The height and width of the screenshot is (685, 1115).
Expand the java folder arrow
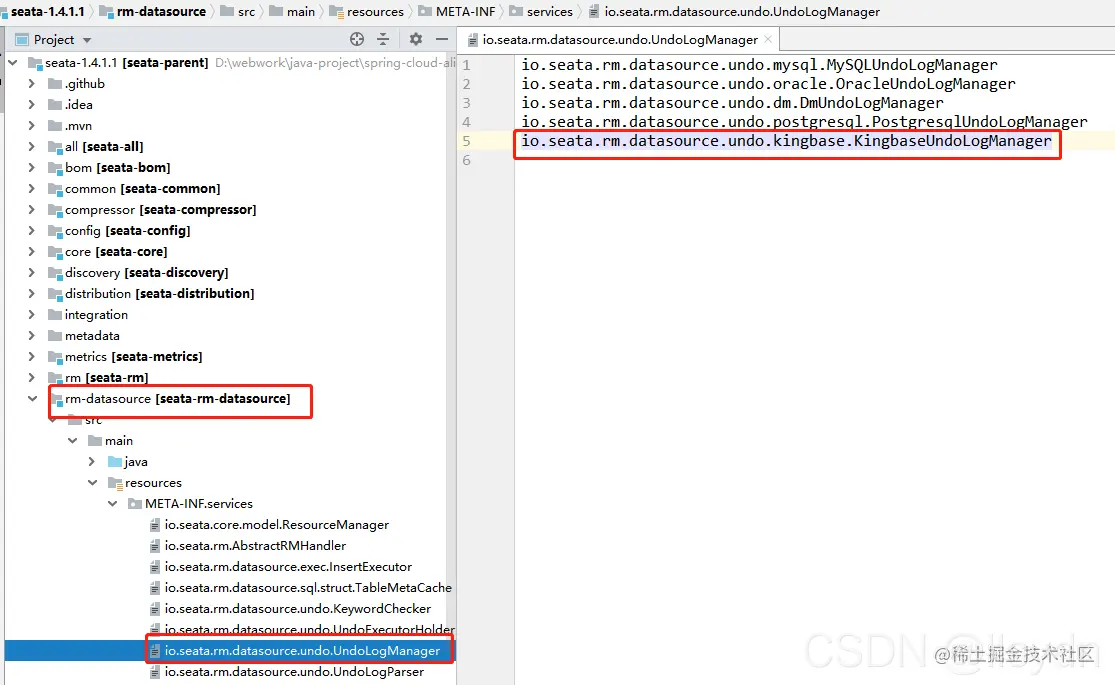[x=92, y=462]
